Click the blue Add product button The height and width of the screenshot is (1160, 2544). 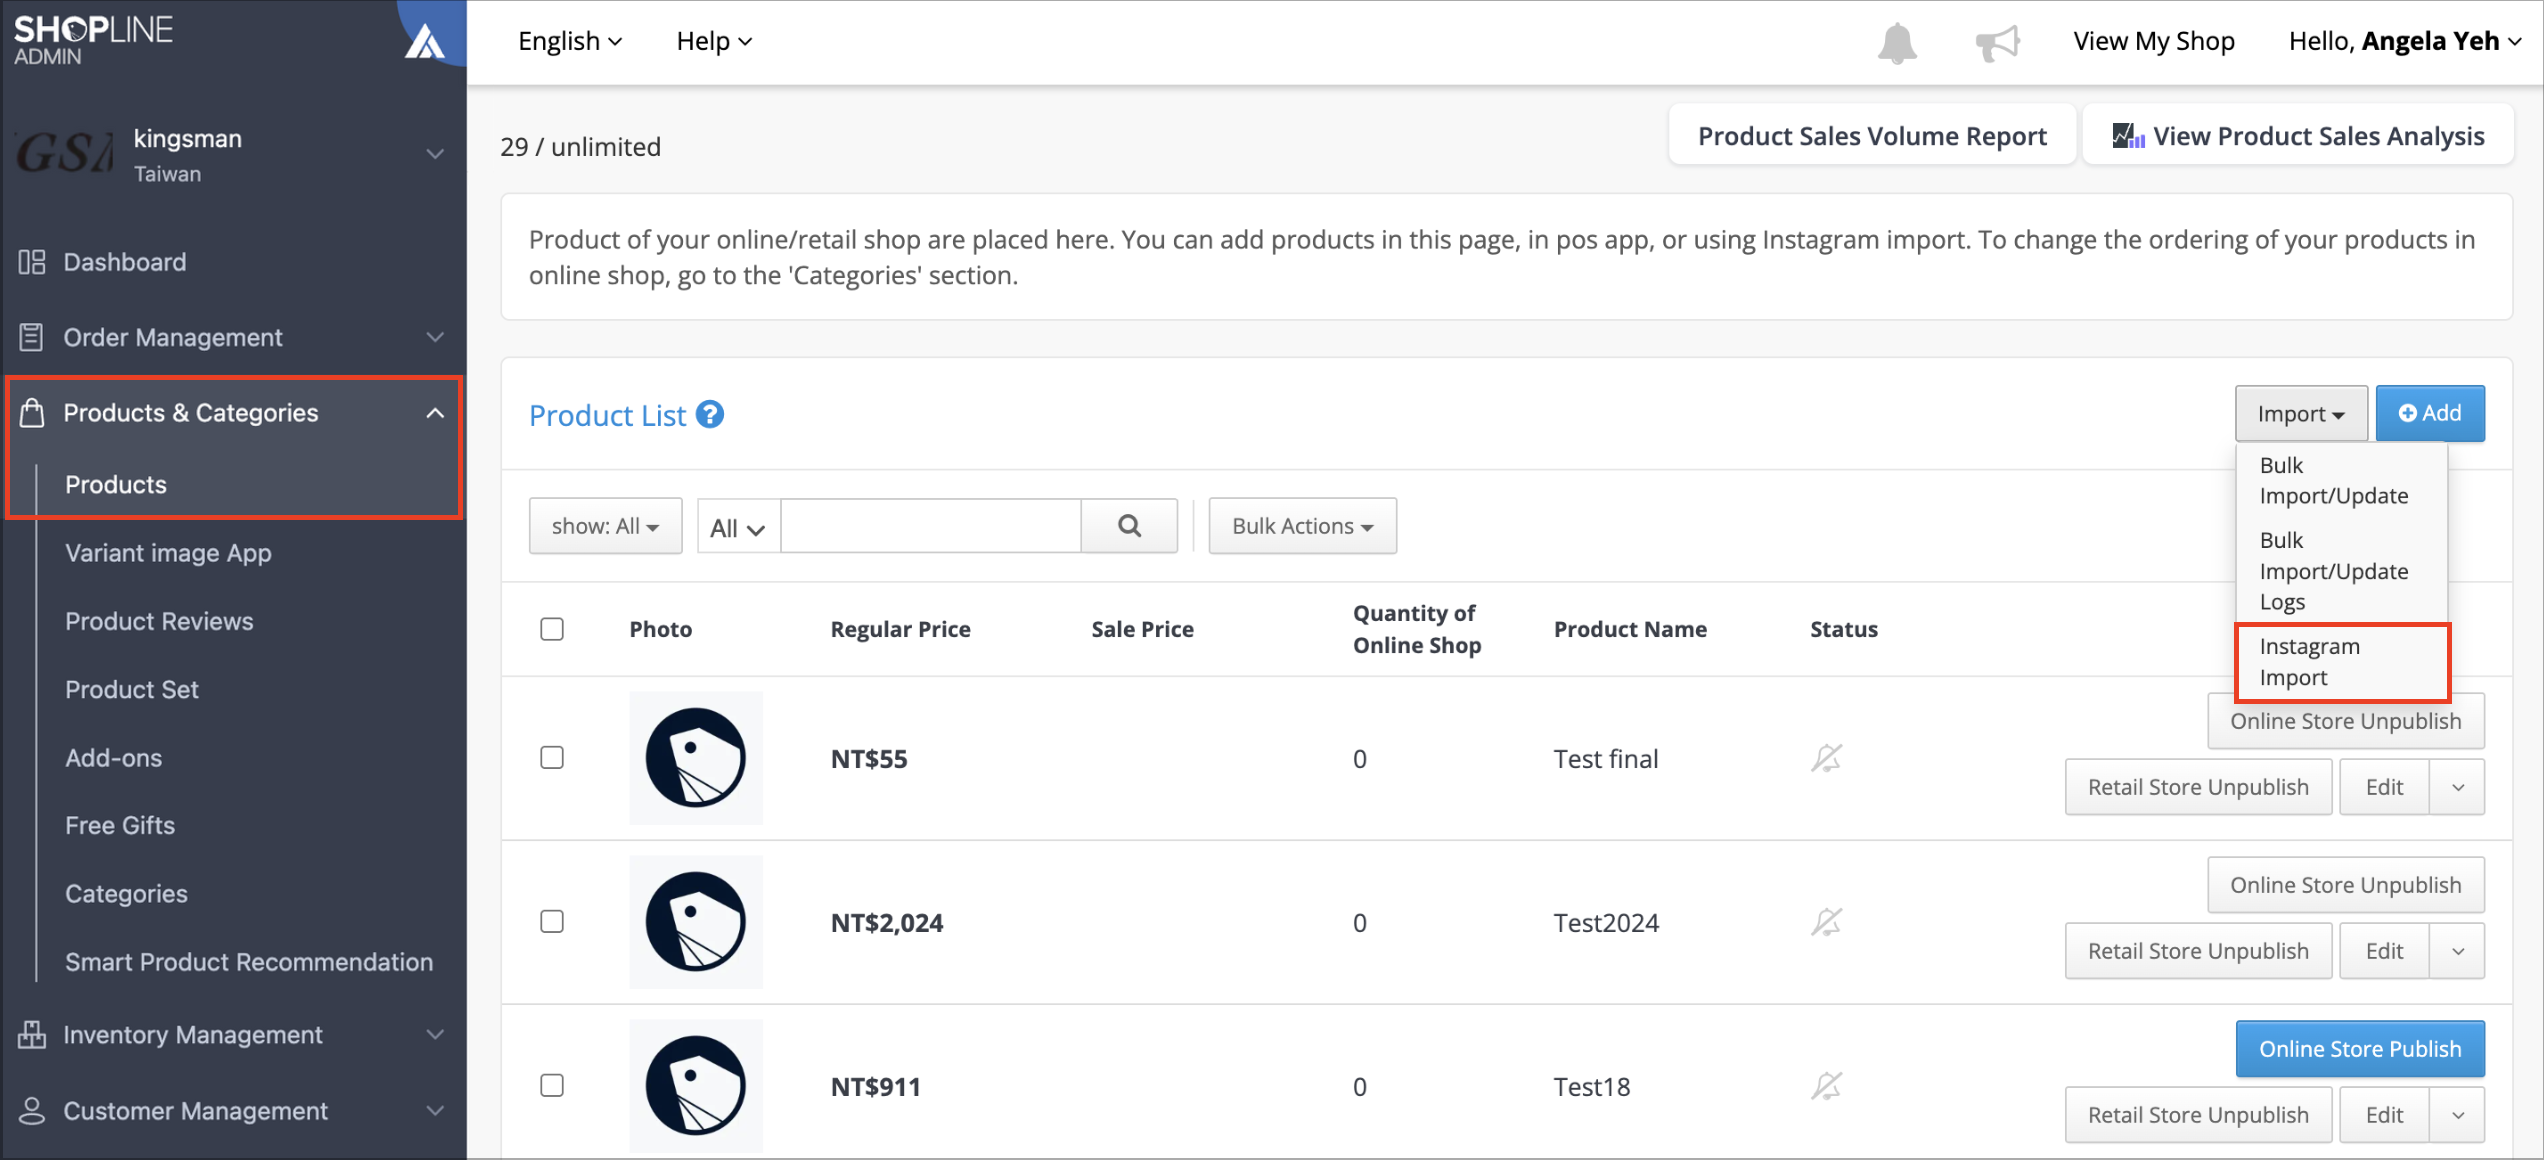click(x=2430, y=413)
